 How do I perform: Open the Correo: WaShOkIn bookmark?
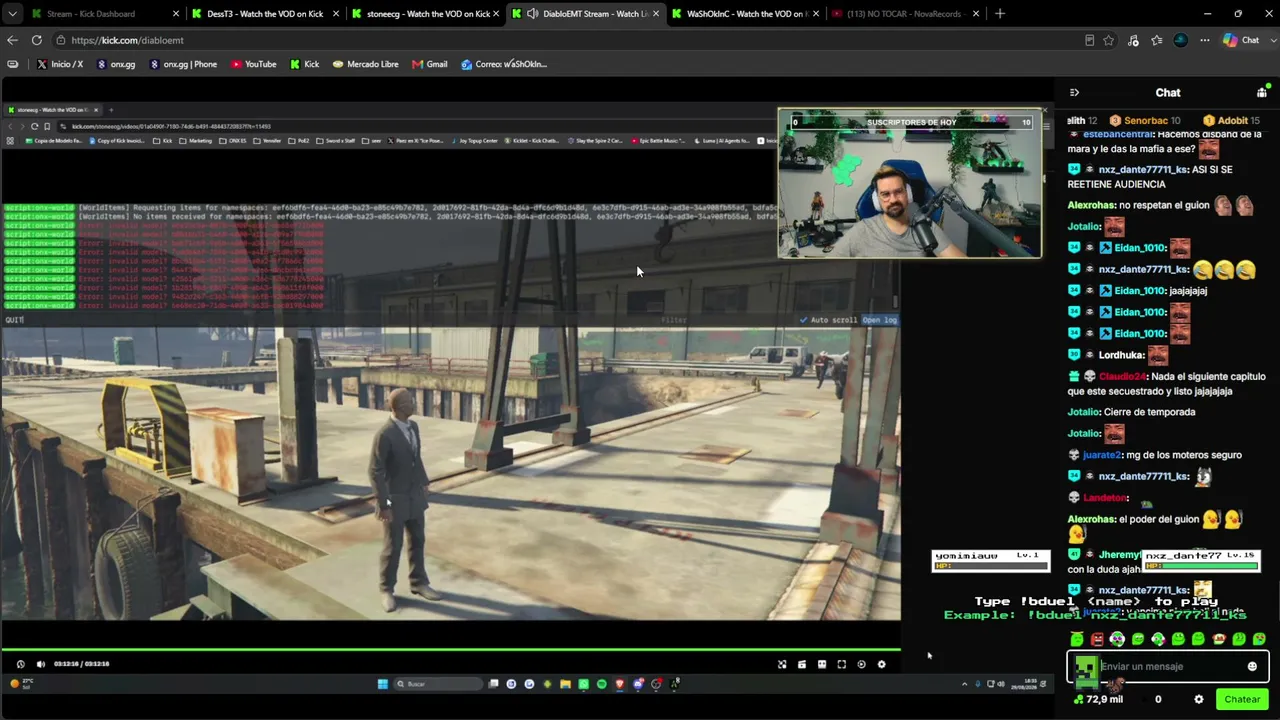coord(504,64)
